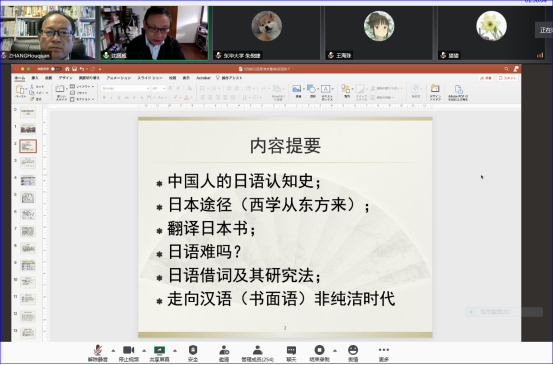Click the 共有 share button in PowerPoint
The image size is (553, 365).
coord(486,78)
